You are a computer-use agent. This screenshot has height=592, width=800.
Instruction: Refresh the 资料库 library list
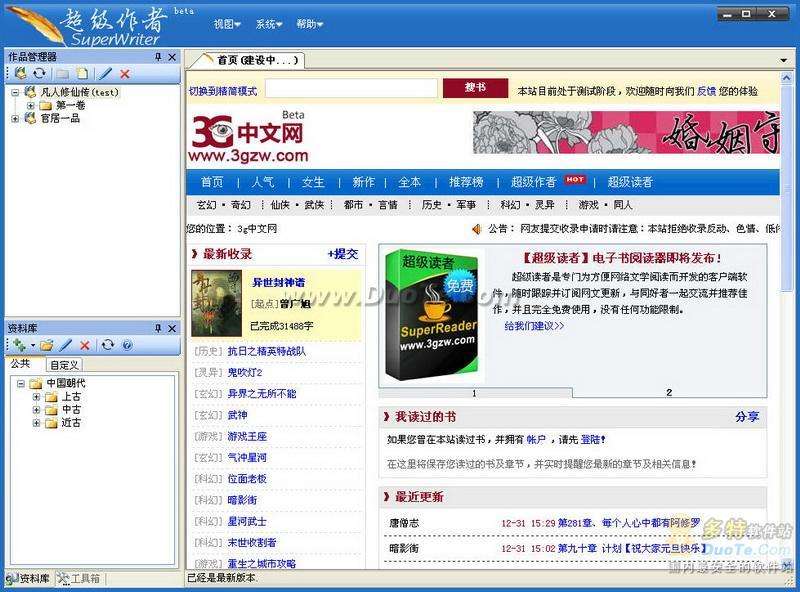tap(107, 345)
